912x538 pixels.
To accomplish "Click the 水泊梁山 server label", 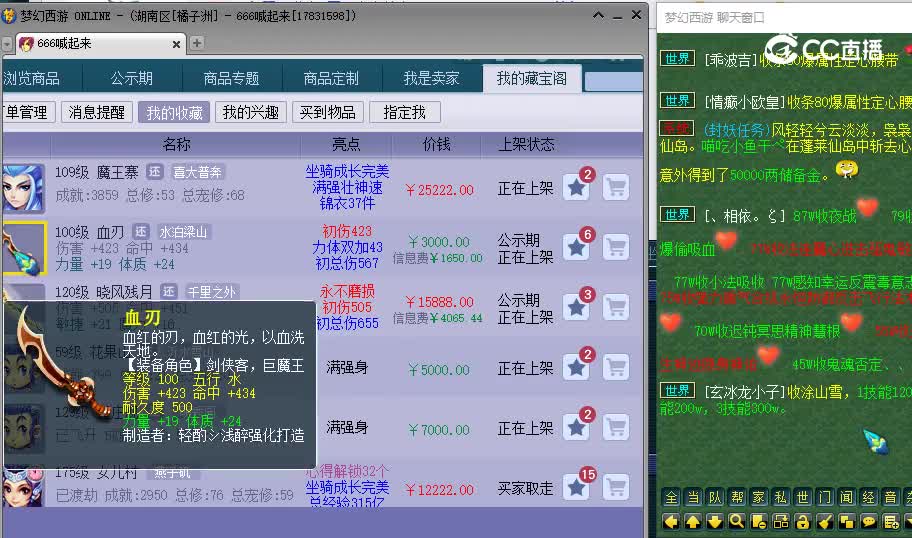I will [183, 232].
